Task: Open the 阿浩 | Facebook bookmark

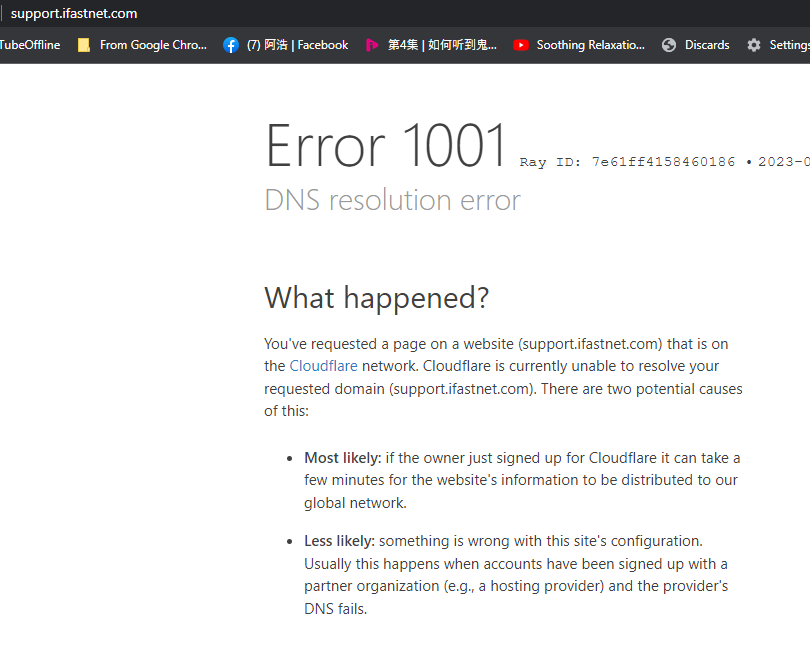Action: (x=298, y=45)
